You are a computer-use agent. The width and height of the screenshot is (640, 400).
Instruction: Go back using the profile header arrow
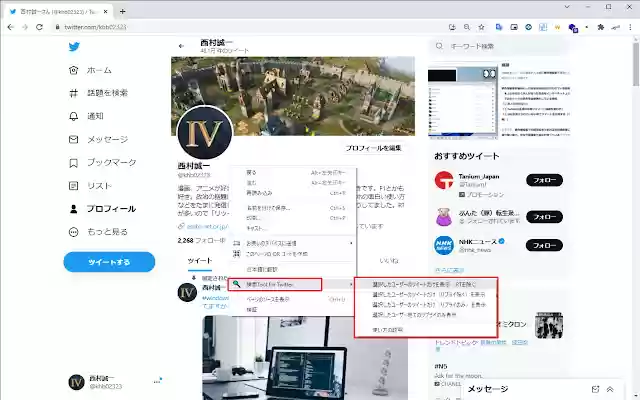(x=181, y=46)
